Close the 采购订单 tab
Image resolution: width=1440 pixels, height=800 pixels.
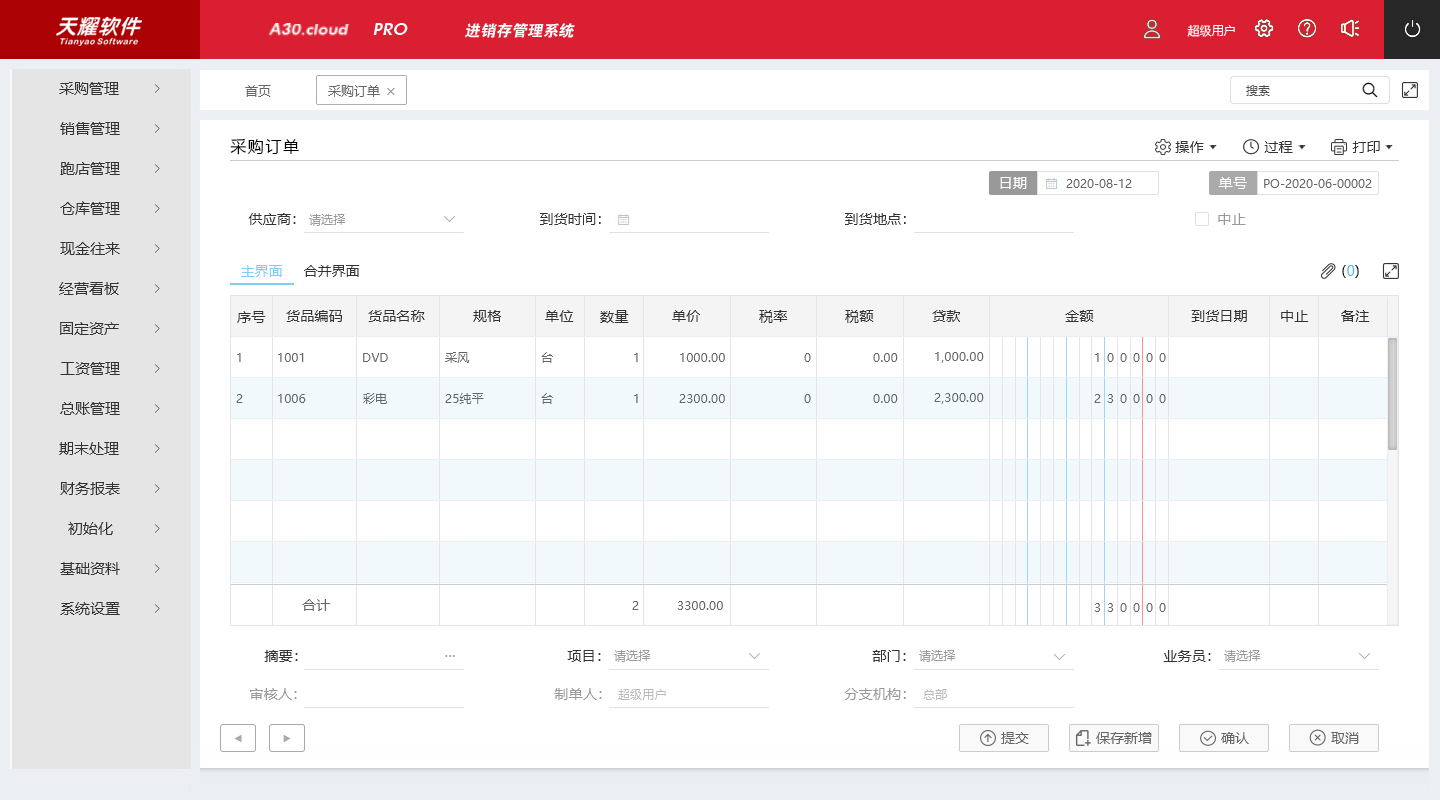391,91
